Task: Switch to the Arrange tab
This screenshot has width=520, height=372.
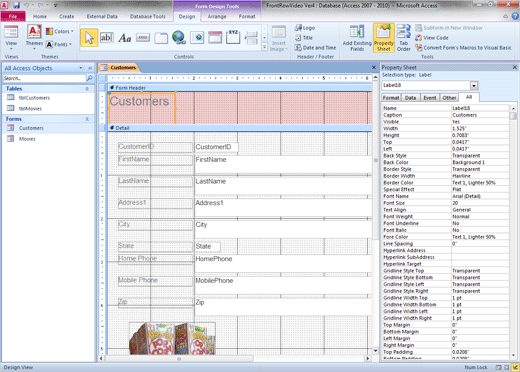Action: click(217, 16)
